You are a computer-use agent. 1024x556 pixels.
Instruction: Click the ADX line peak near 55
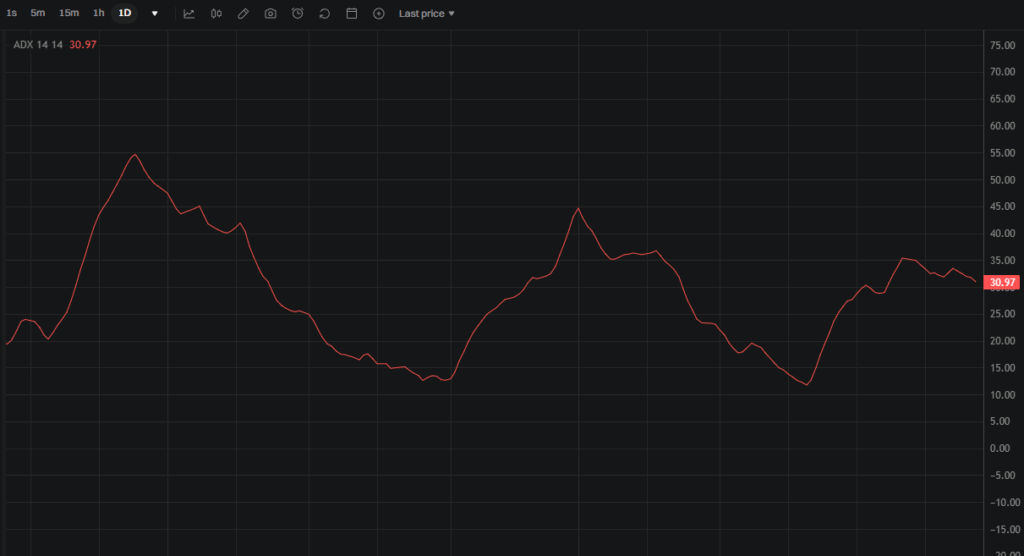tap(134, 155)
